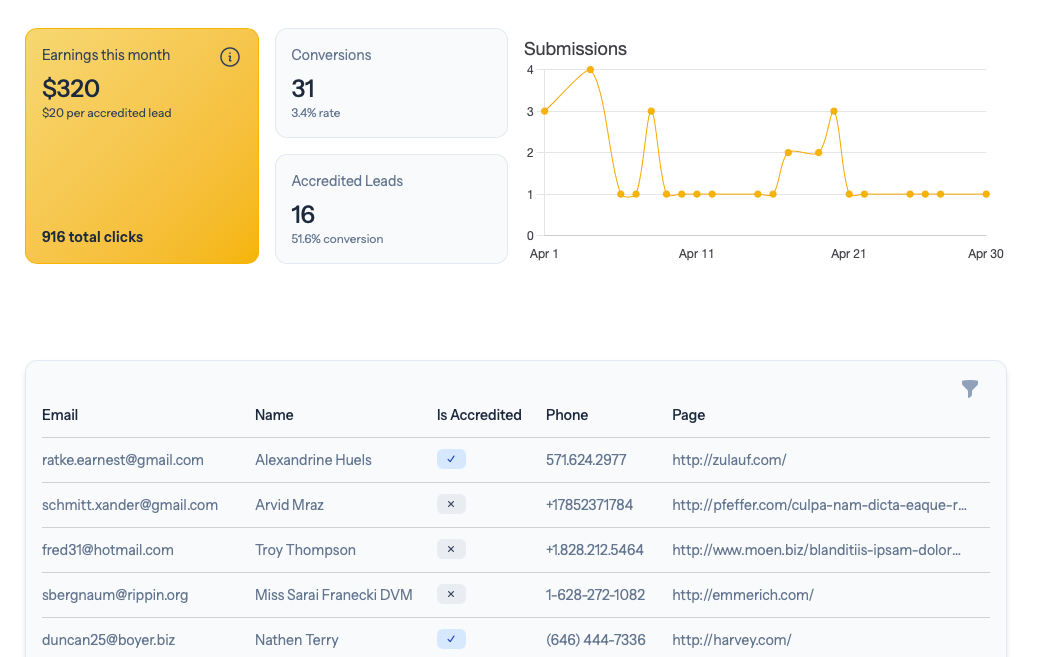Open the http://zulauf.com/ page link

click(x=729, y=460)
